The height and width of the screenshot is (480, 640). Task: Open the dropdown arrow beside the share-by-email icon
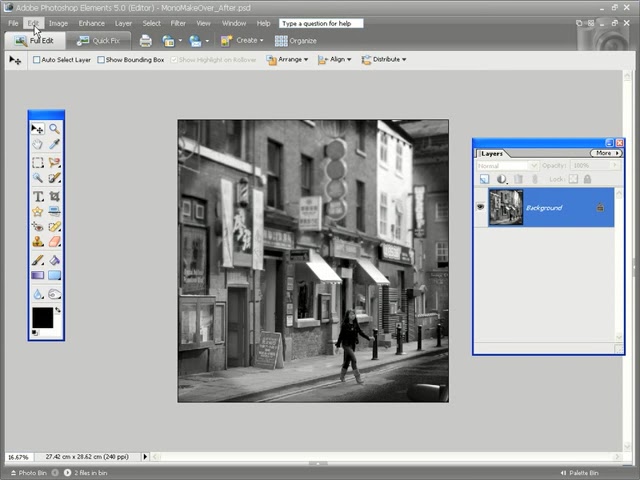click(207, 41)
